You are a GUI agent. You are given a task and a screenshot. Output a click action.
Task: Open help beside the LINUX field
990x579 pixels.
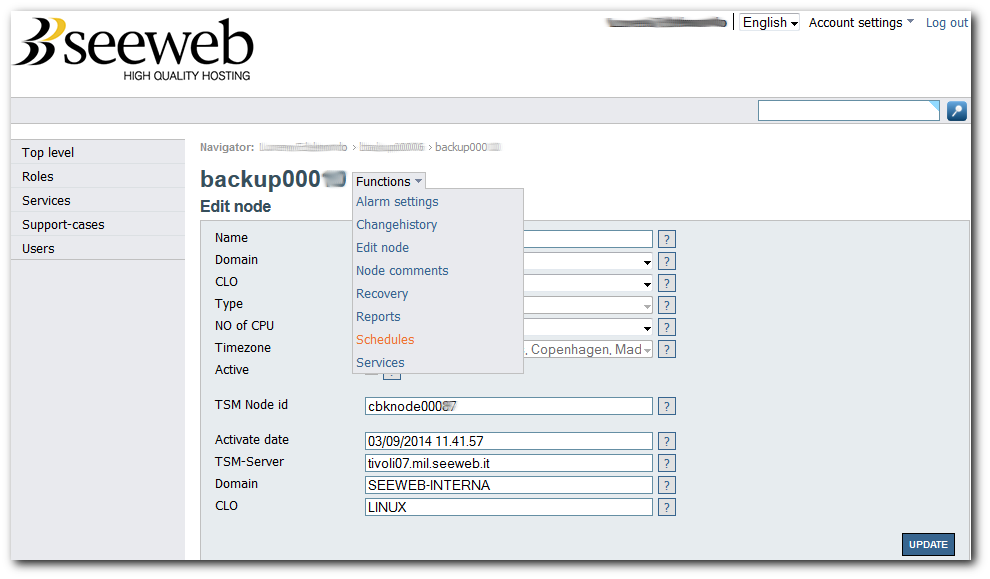pos(667,508)
